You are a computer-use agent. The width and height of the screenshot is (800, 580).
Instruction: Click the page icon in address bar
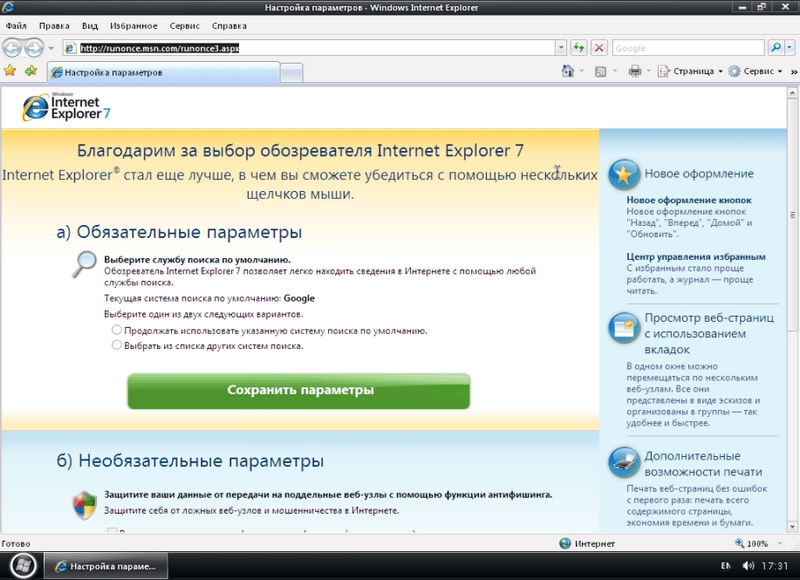pos(70,48)
